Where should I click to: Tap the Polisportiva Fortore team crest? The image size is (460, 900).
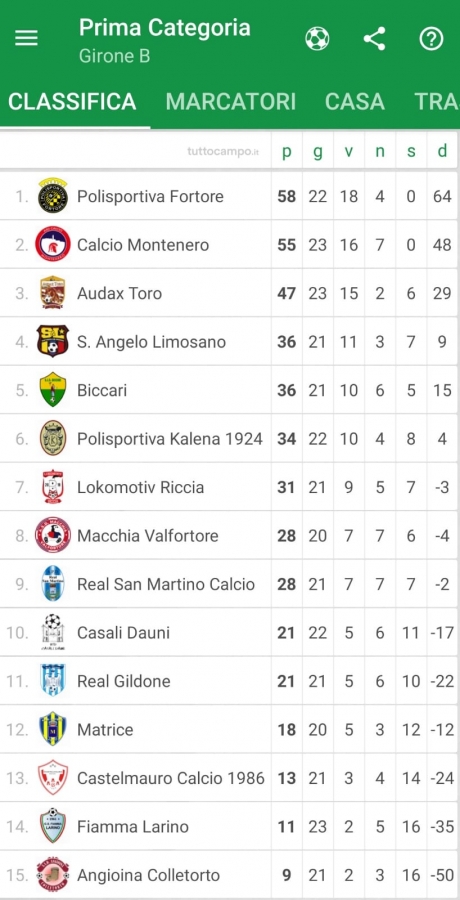click(53, 196)
